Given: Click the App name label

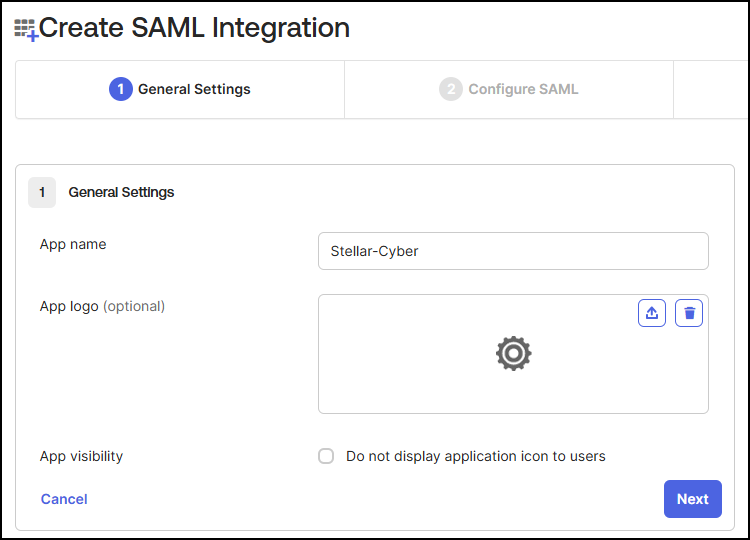Looking at the screenshot, I should [73, 244].
